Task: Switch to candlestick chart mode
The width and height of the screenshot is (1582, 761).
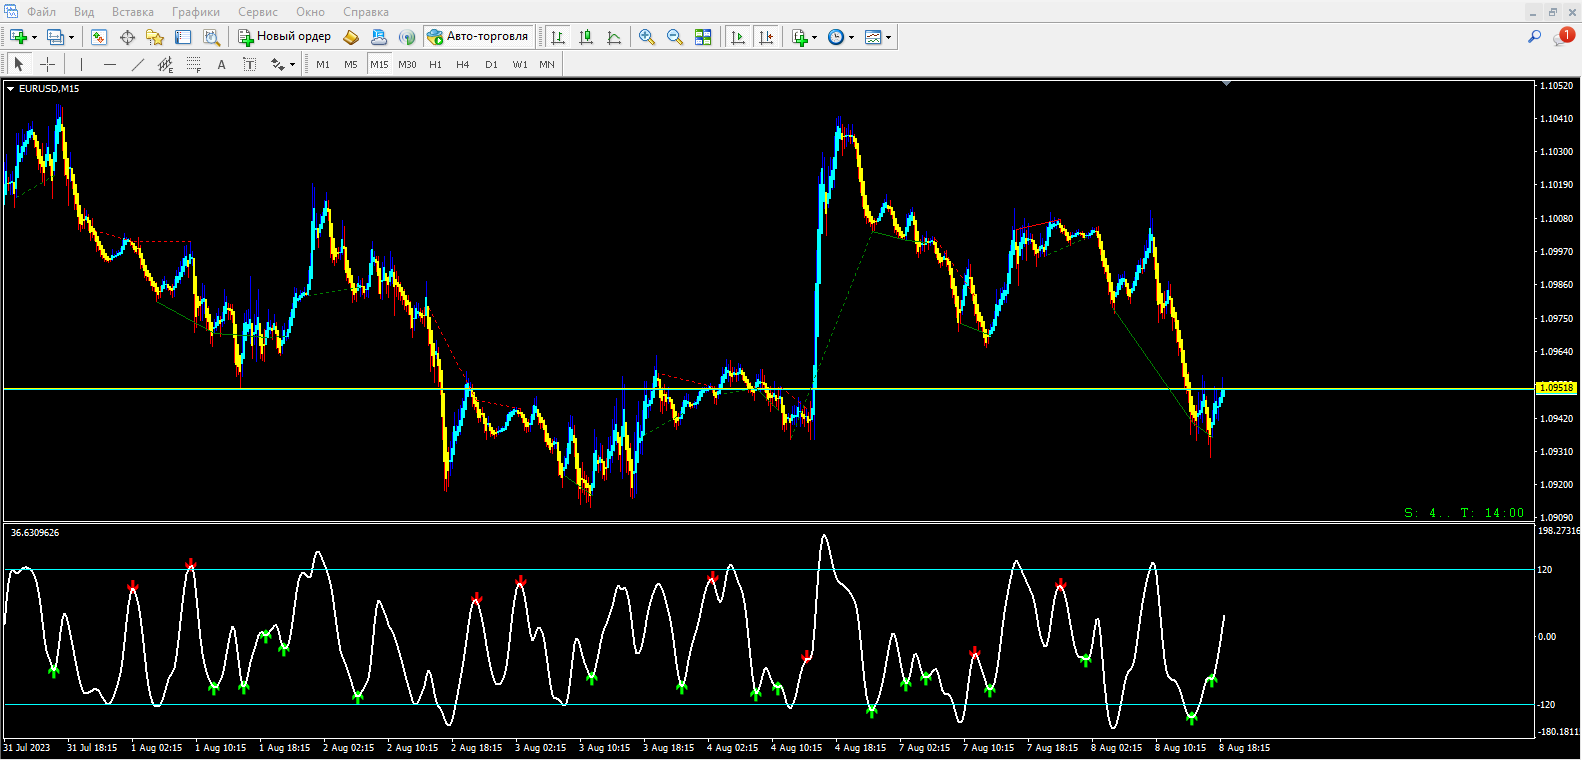Action: point(586,37)
